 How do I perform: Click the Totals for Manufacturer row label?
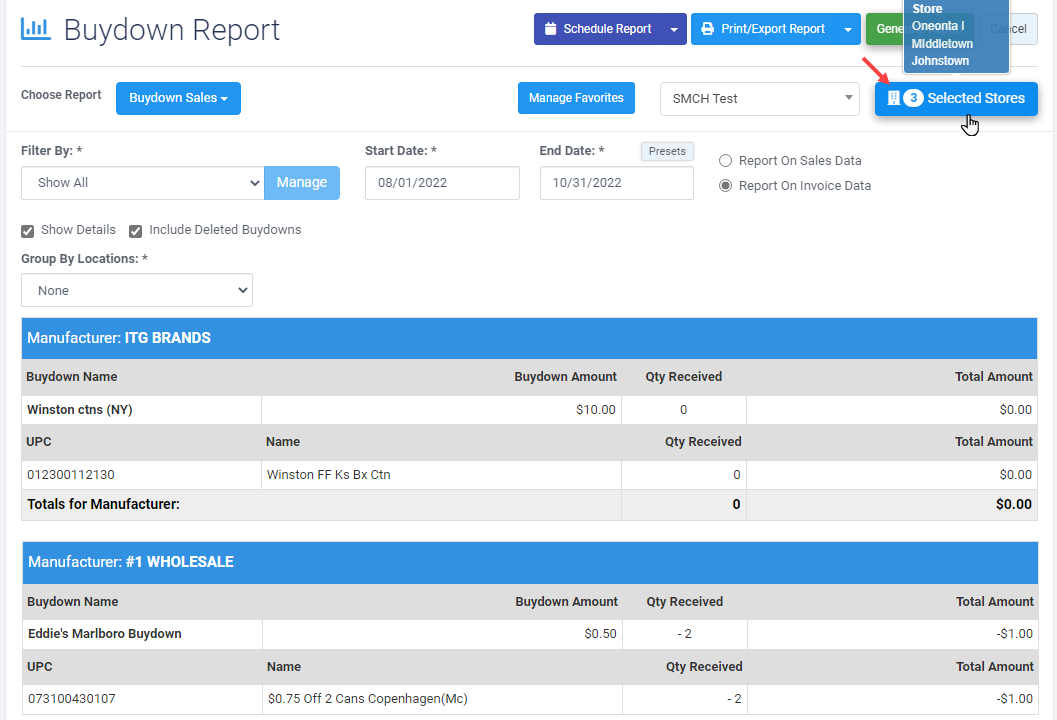(x=103, y=504)
